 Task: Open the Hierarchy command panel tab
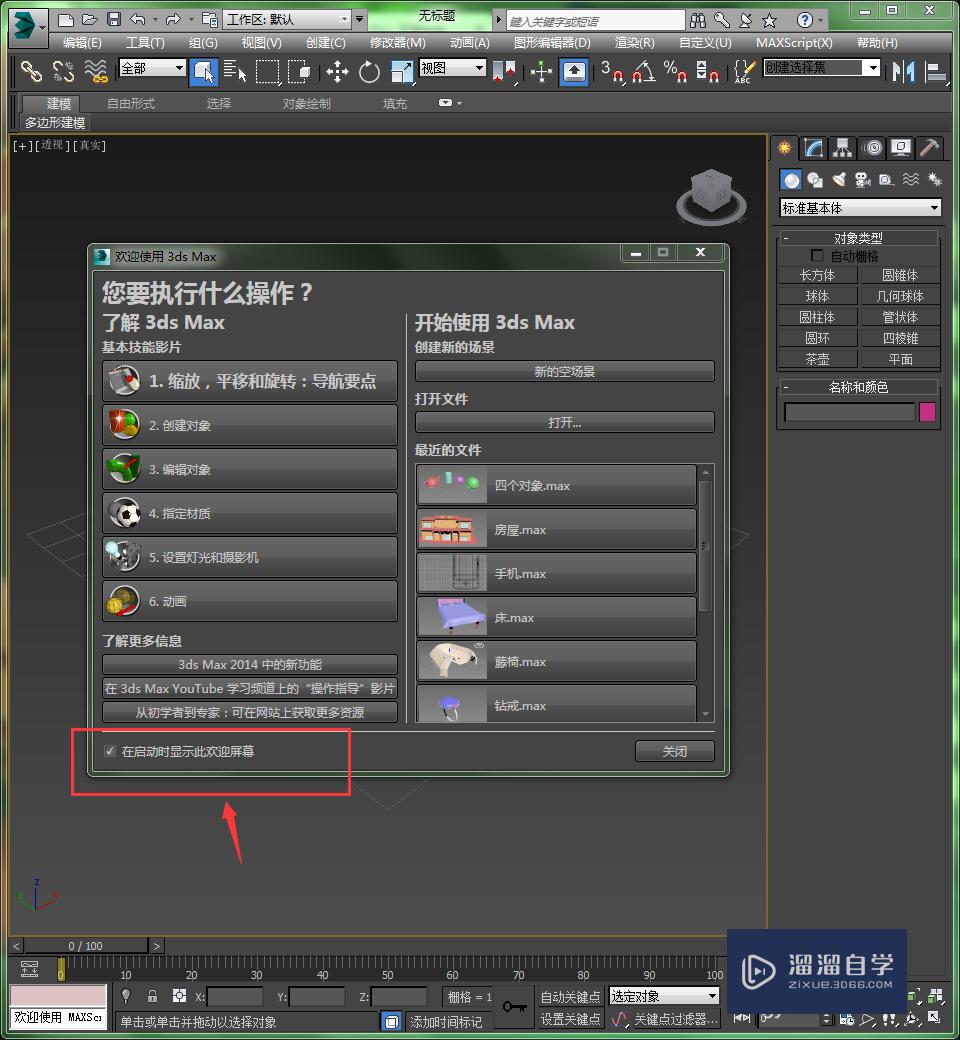[843, 148]
